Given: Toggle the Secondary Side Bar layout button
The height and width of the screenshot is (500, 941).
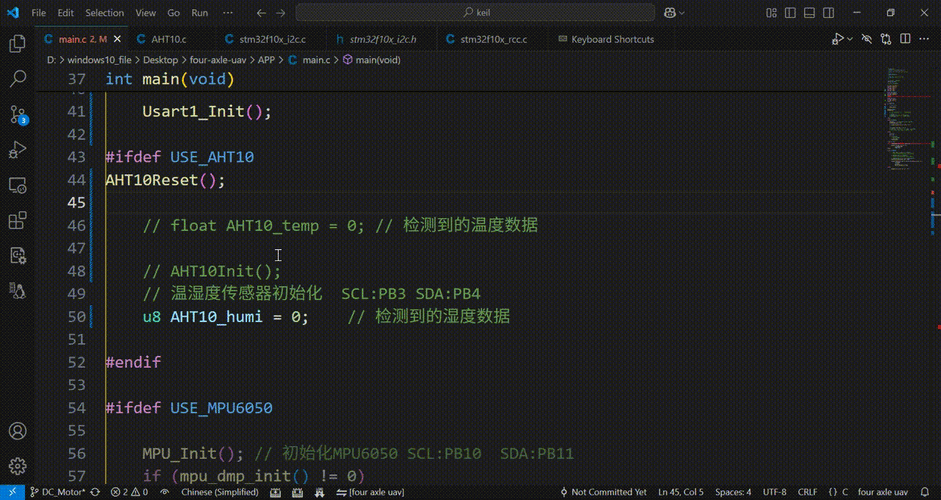Looking at the screenshot, I should click(x=828, y=13).
